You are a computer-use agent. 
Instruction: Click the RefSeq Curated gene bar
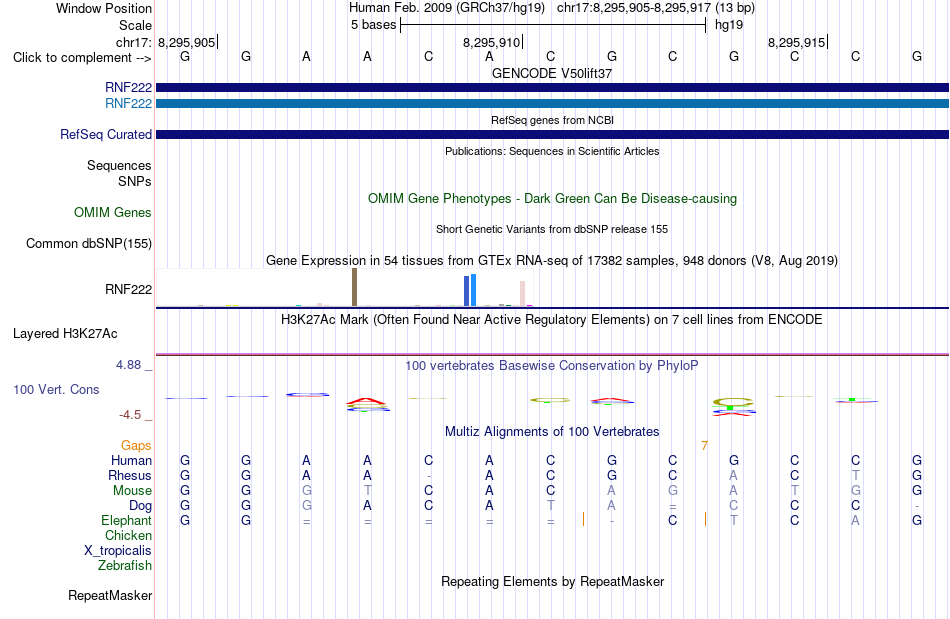[x=552, y=134]
